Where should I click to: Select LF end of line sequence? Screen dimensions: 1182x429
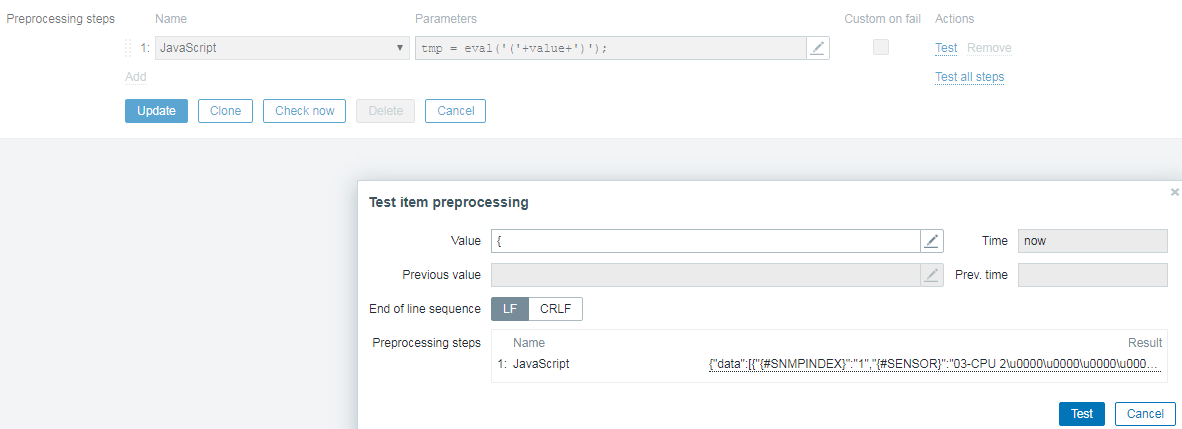[510, 309]
